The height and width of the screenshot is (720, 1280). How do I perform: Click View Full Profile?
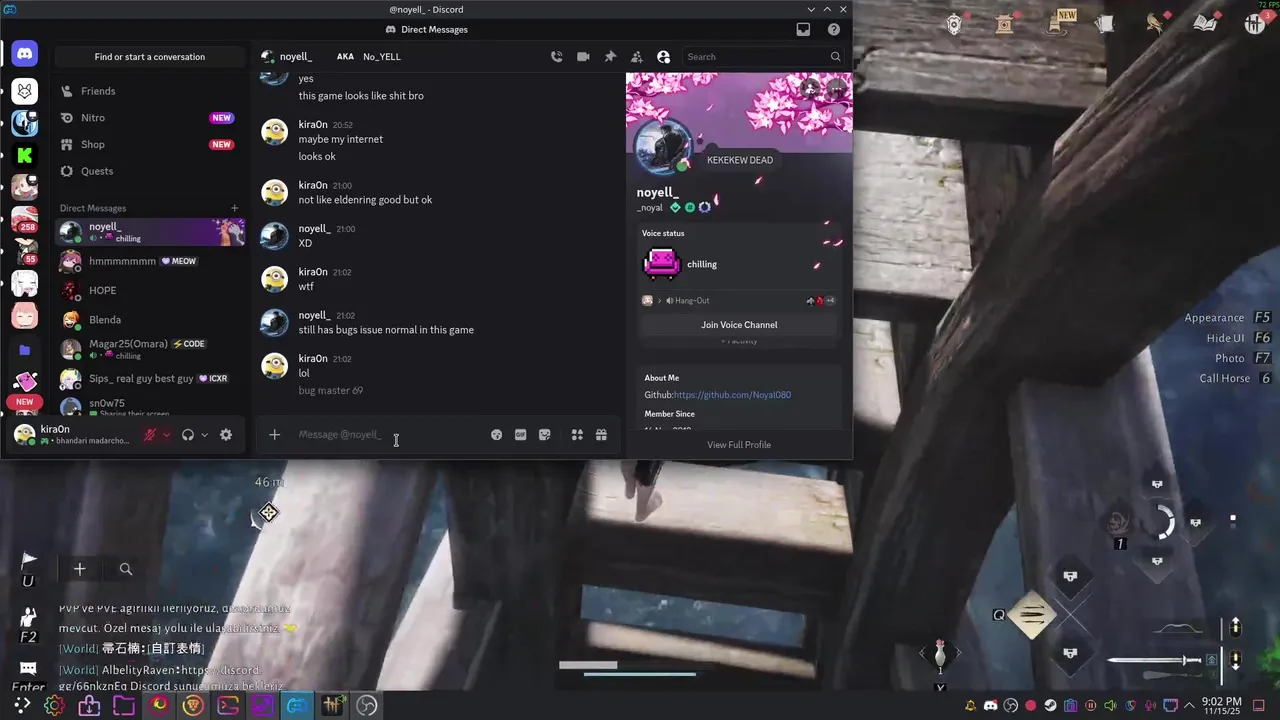pyautogui.click(x=739, y=445)
